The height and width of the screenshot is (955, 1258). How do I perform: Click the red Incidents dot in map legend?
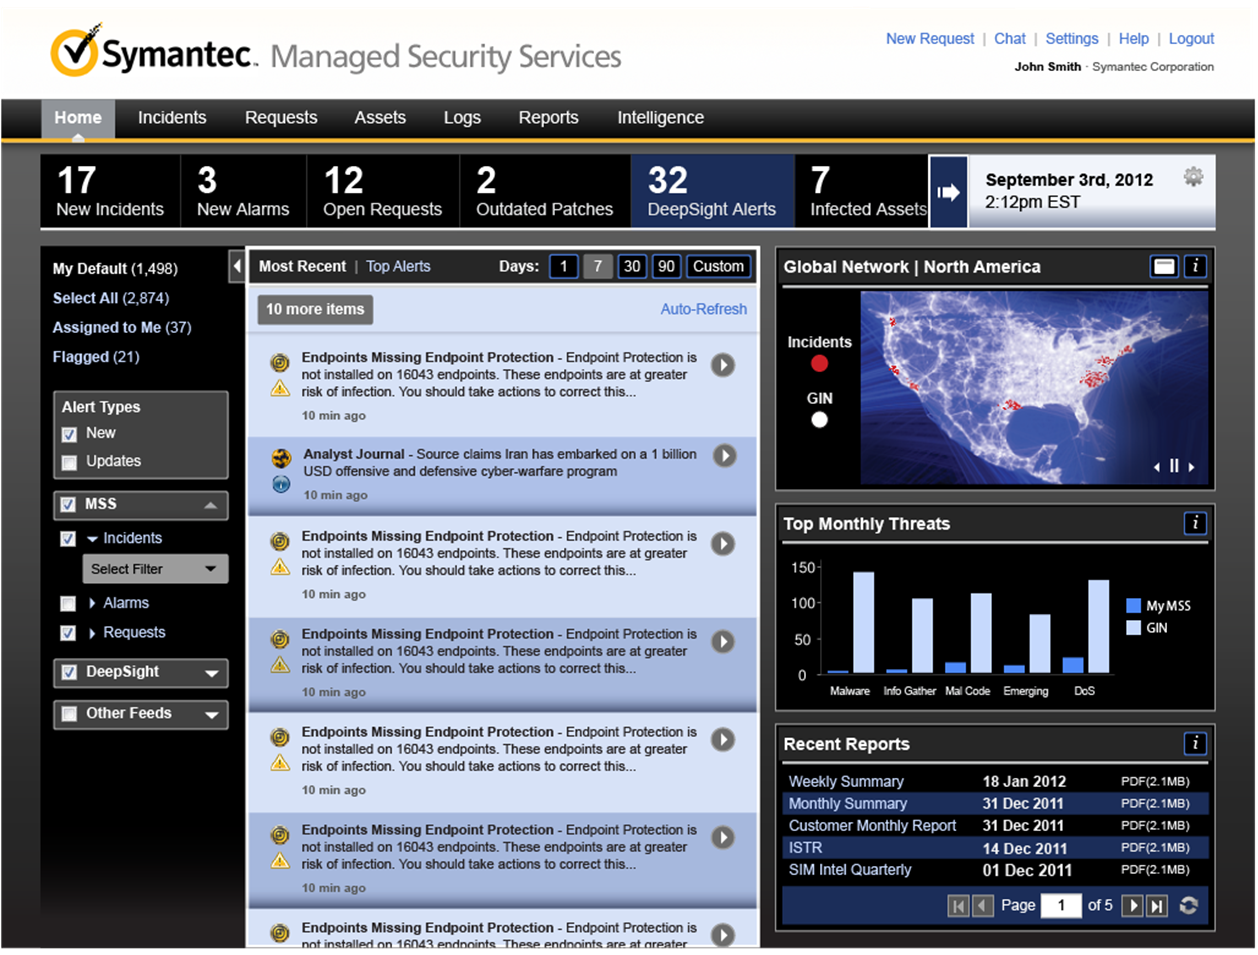coord(820,364)
